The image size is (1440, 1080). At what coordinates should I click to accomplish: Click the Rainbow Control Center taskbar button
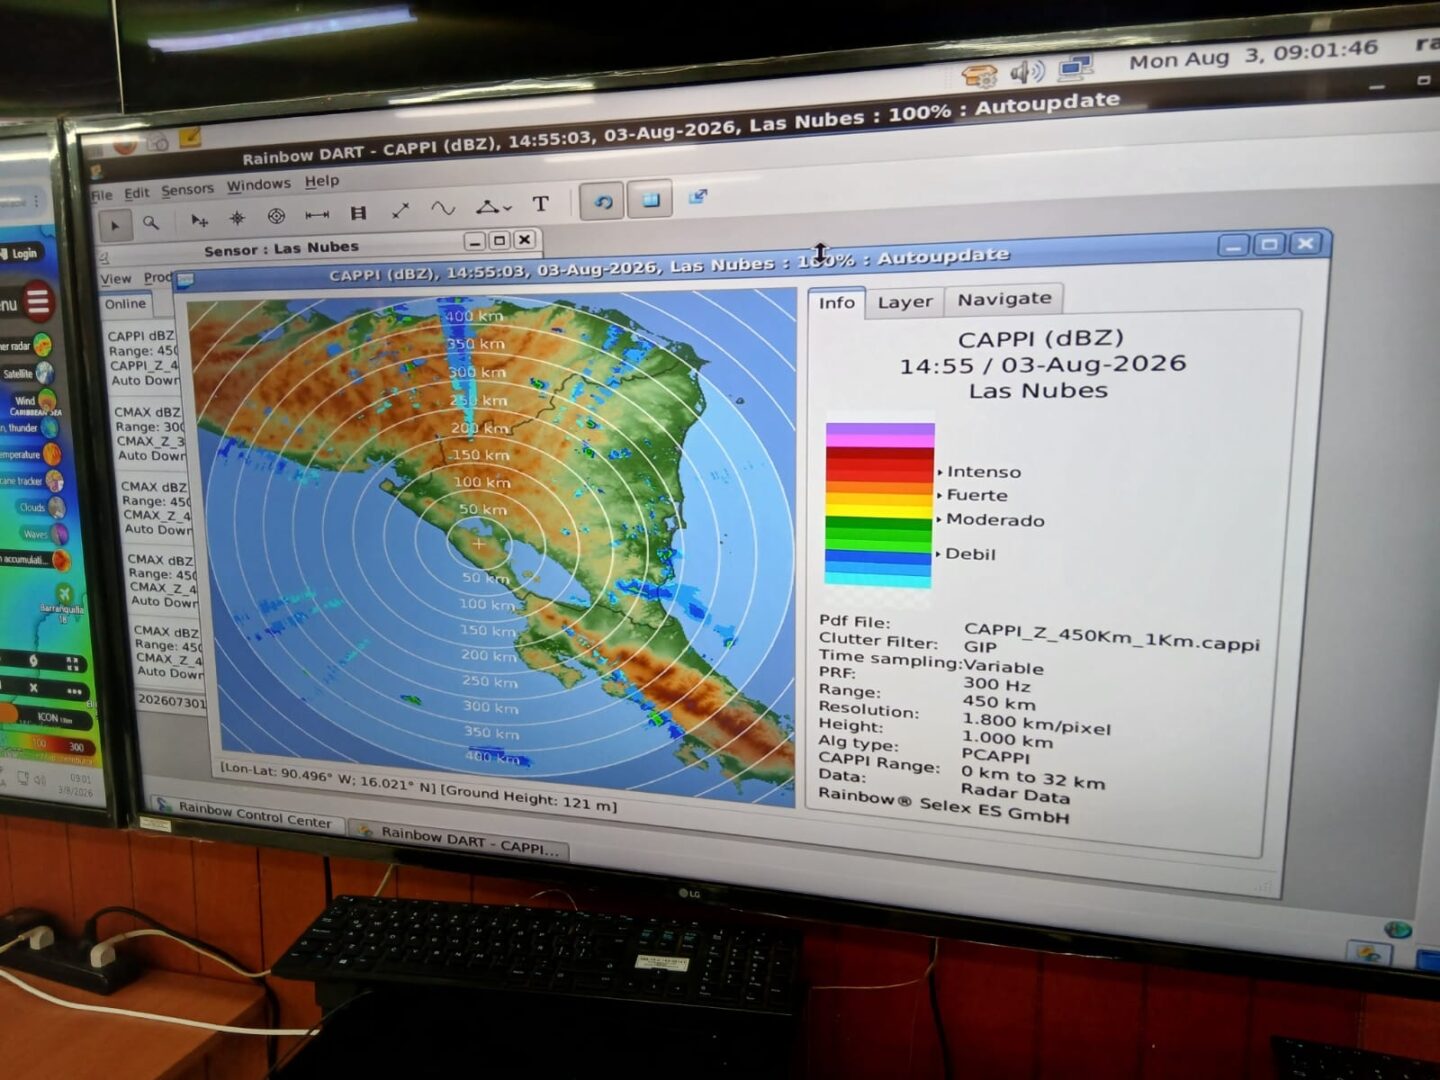tap(246, 814)
